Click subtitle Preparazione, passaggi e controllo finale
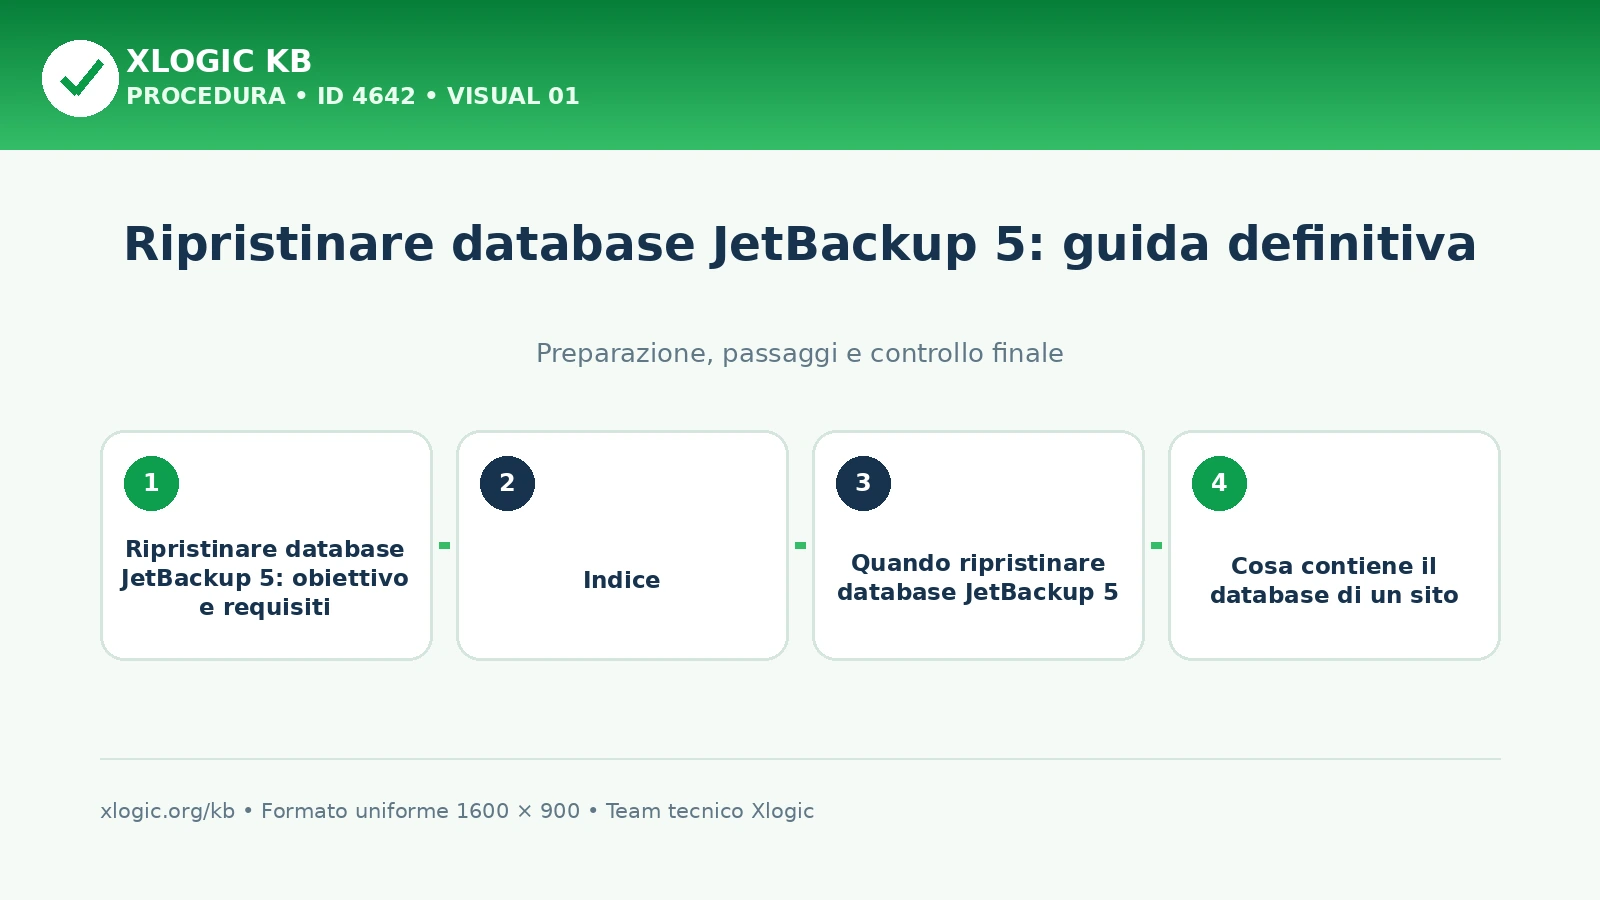Viewport: 1600px width, 900px height. point(800,353)
